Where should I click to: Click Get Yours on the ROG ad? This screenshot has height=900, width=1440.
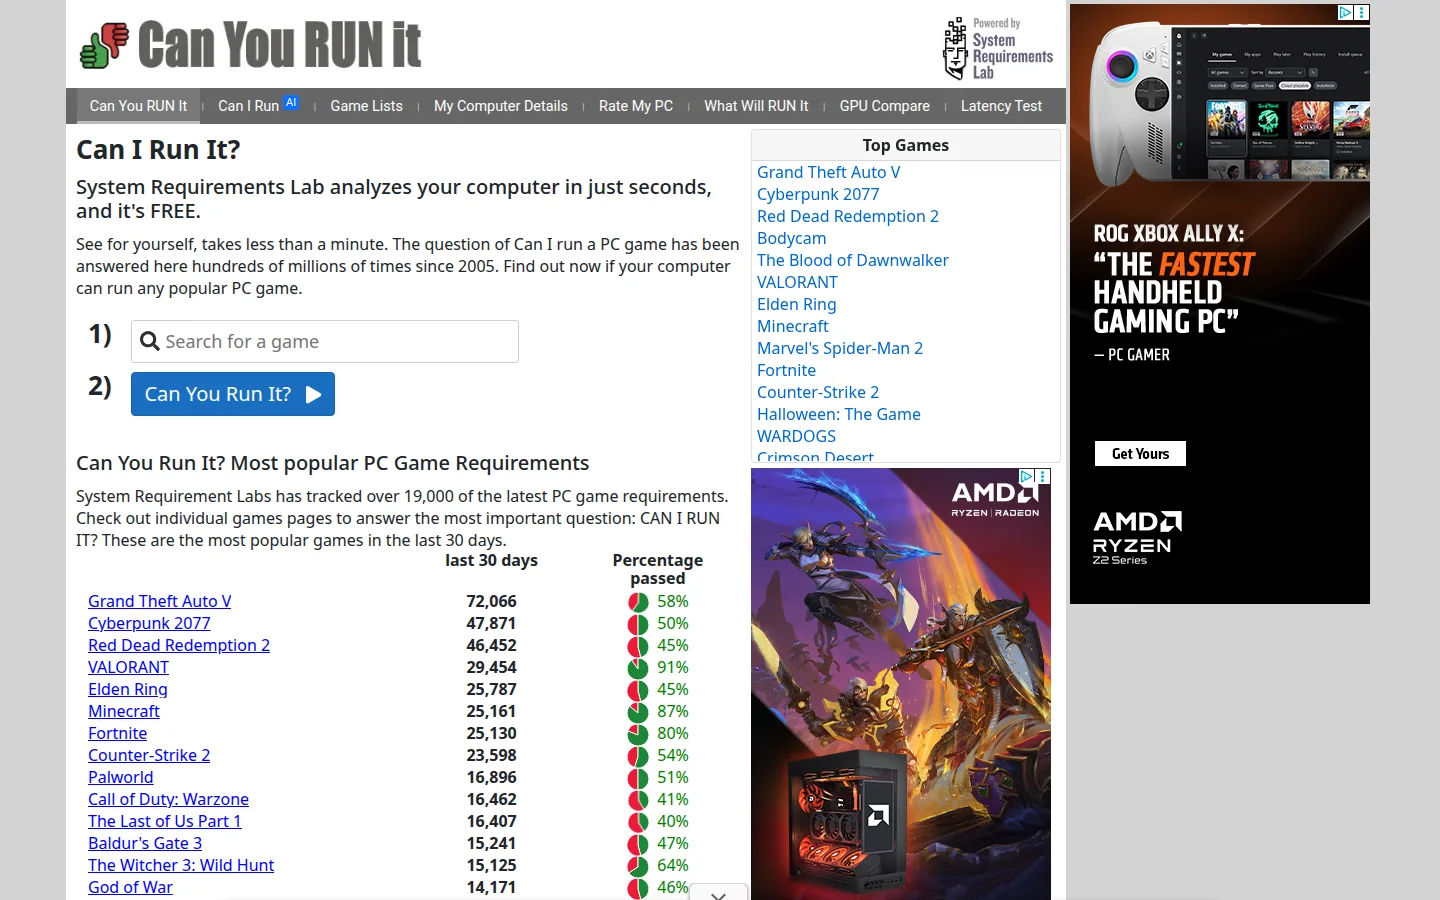(1140, 454)
